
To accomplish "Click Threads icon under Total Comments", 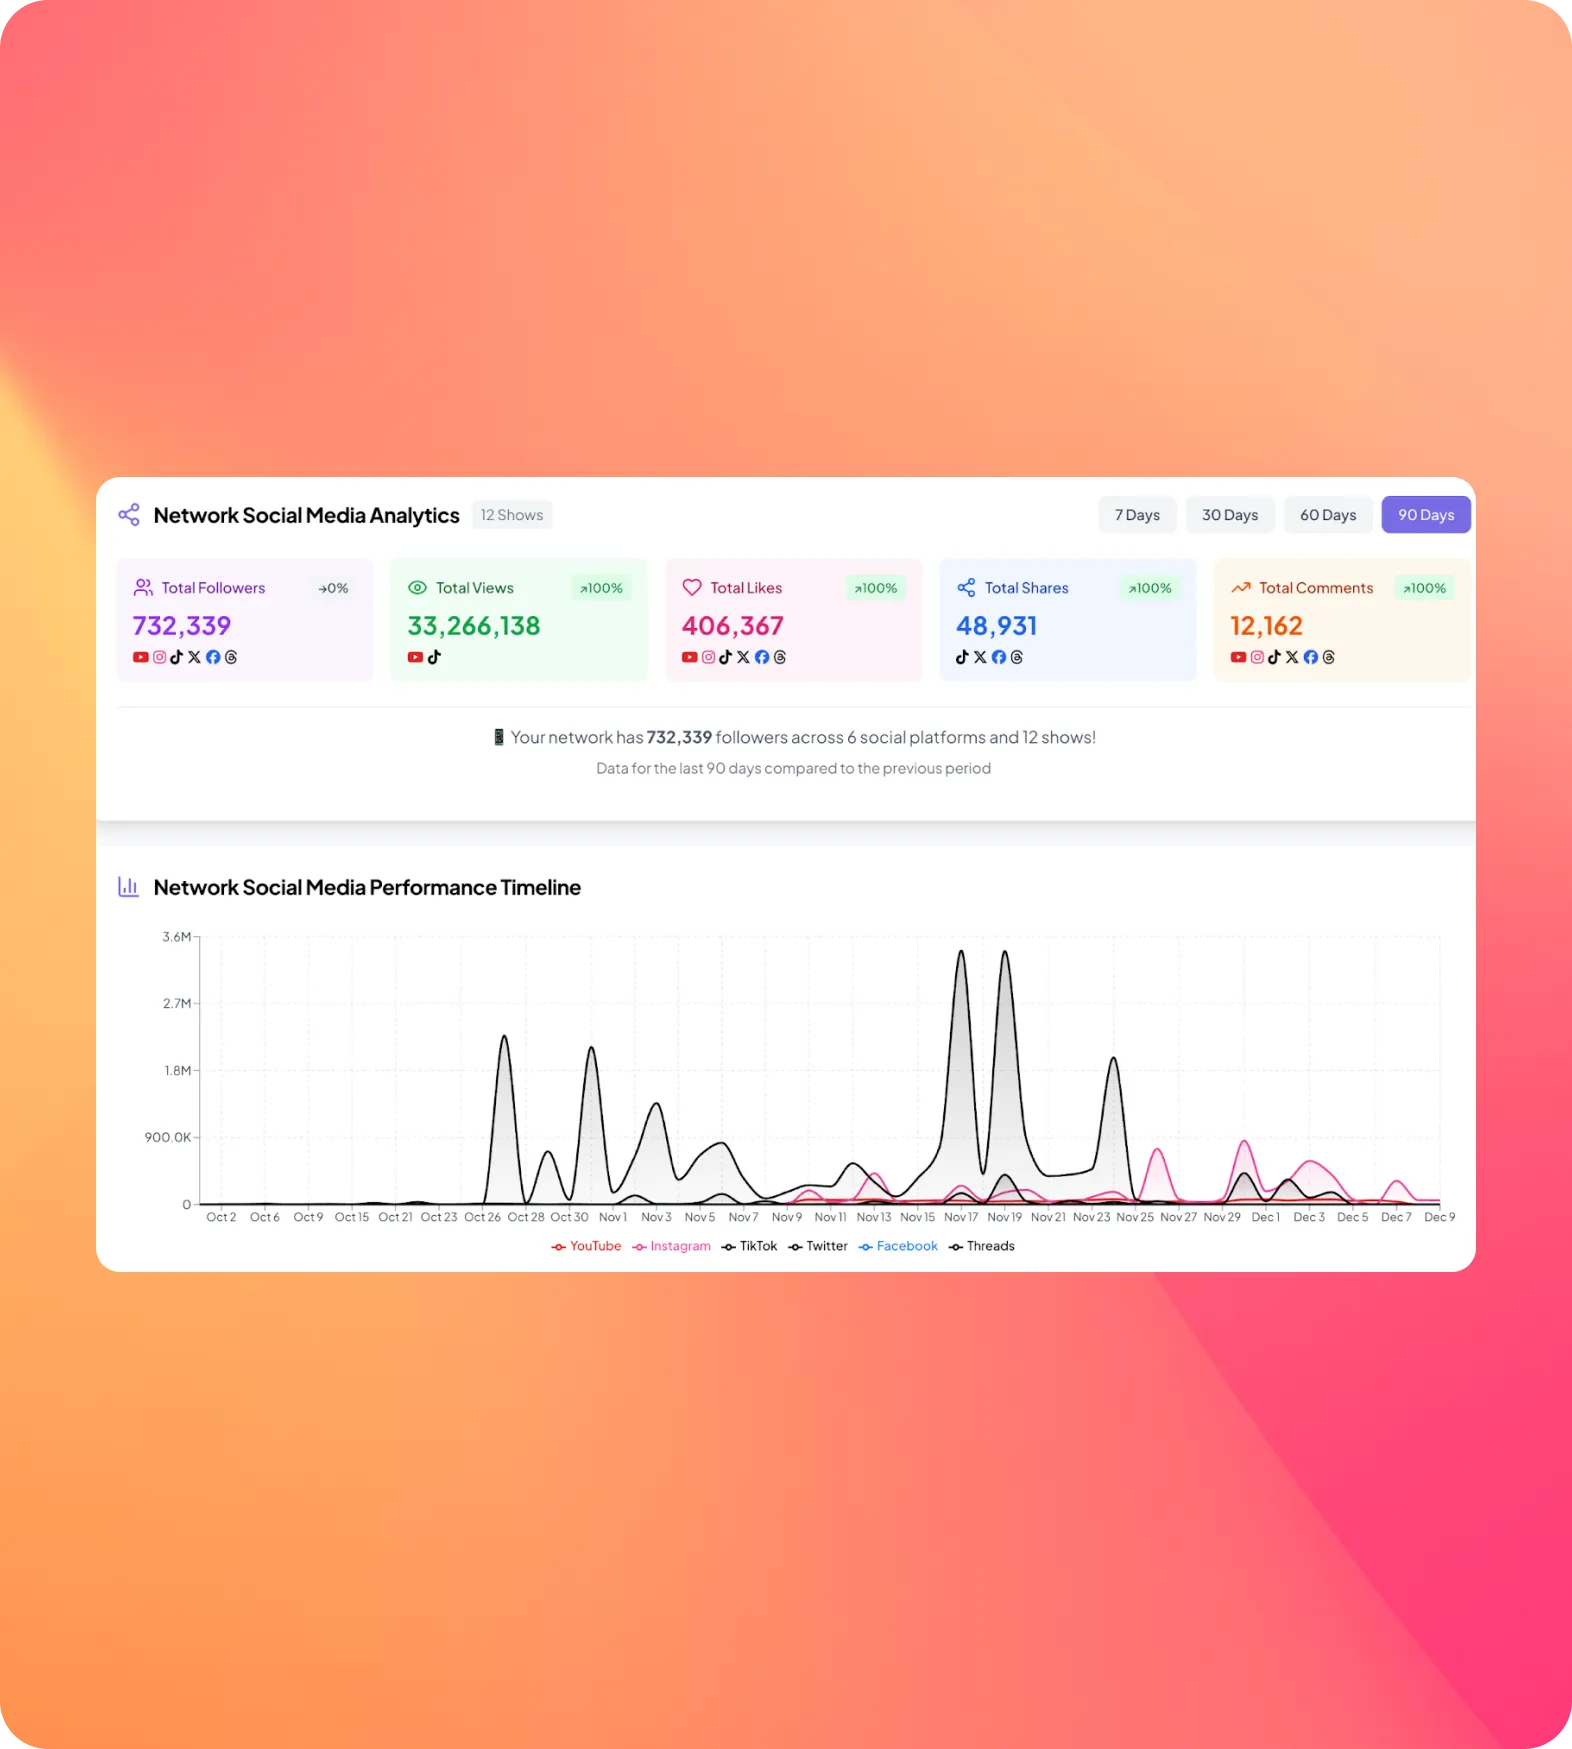I will [1329, 657].
